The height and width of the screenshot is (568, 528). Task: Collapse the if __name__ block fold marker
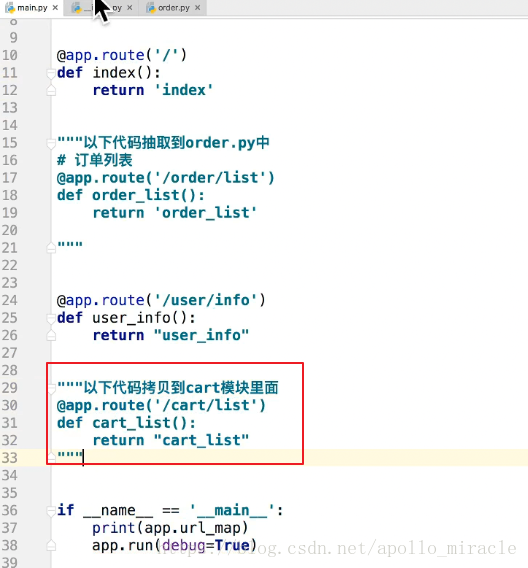(51, 511)
